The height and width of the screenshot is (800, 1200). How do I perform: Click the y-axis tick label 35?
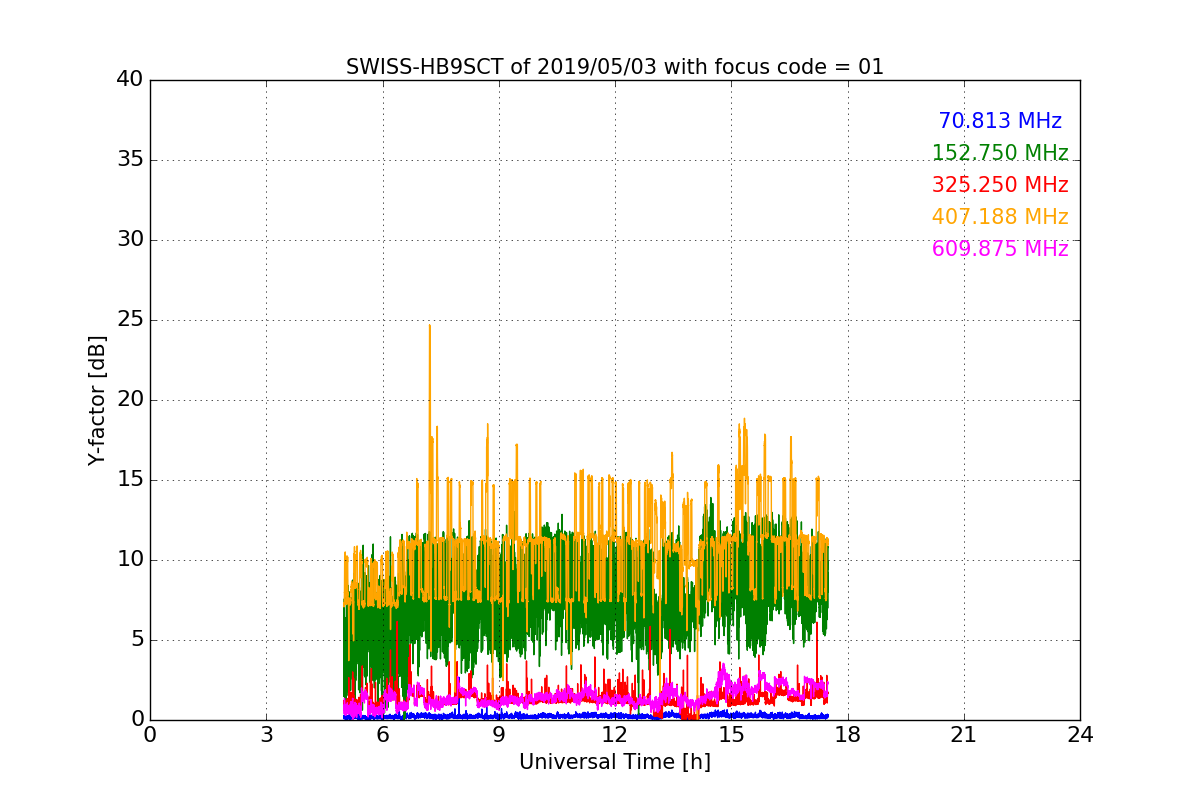coord(130,160)
